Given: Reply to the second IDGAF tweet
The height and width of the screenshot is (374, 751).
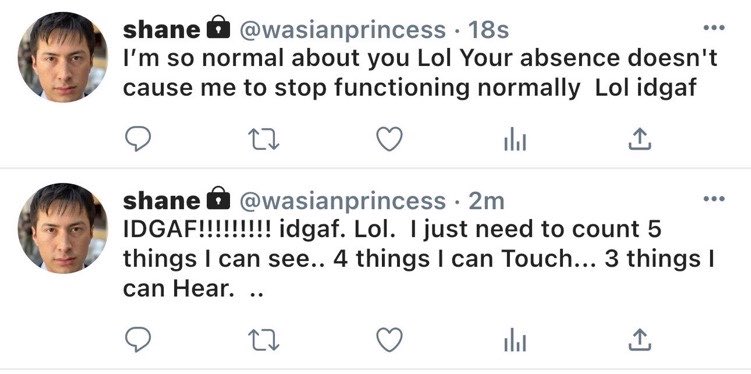Looking at the screenshot, I should 138,340.
